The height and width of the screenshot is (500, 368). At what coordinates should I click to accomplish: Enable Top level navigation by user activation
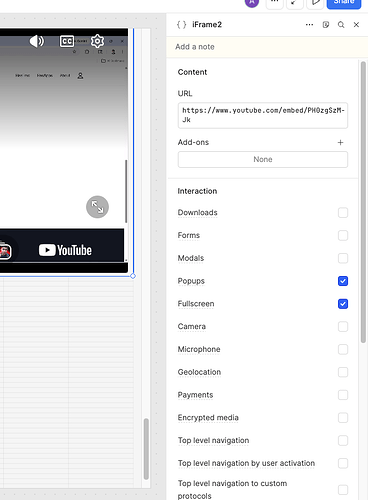(x=343, y=463)
